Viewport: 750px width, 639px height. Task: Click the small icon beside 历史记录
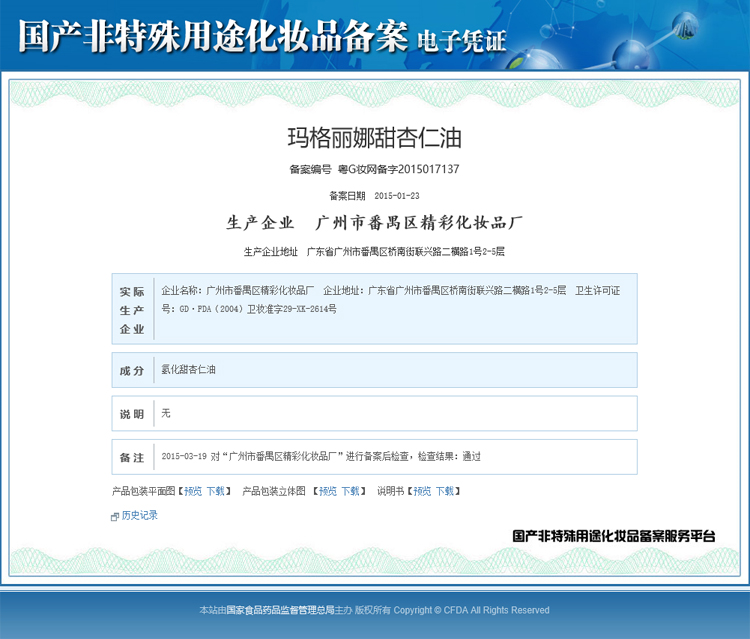tap(115, 517)
